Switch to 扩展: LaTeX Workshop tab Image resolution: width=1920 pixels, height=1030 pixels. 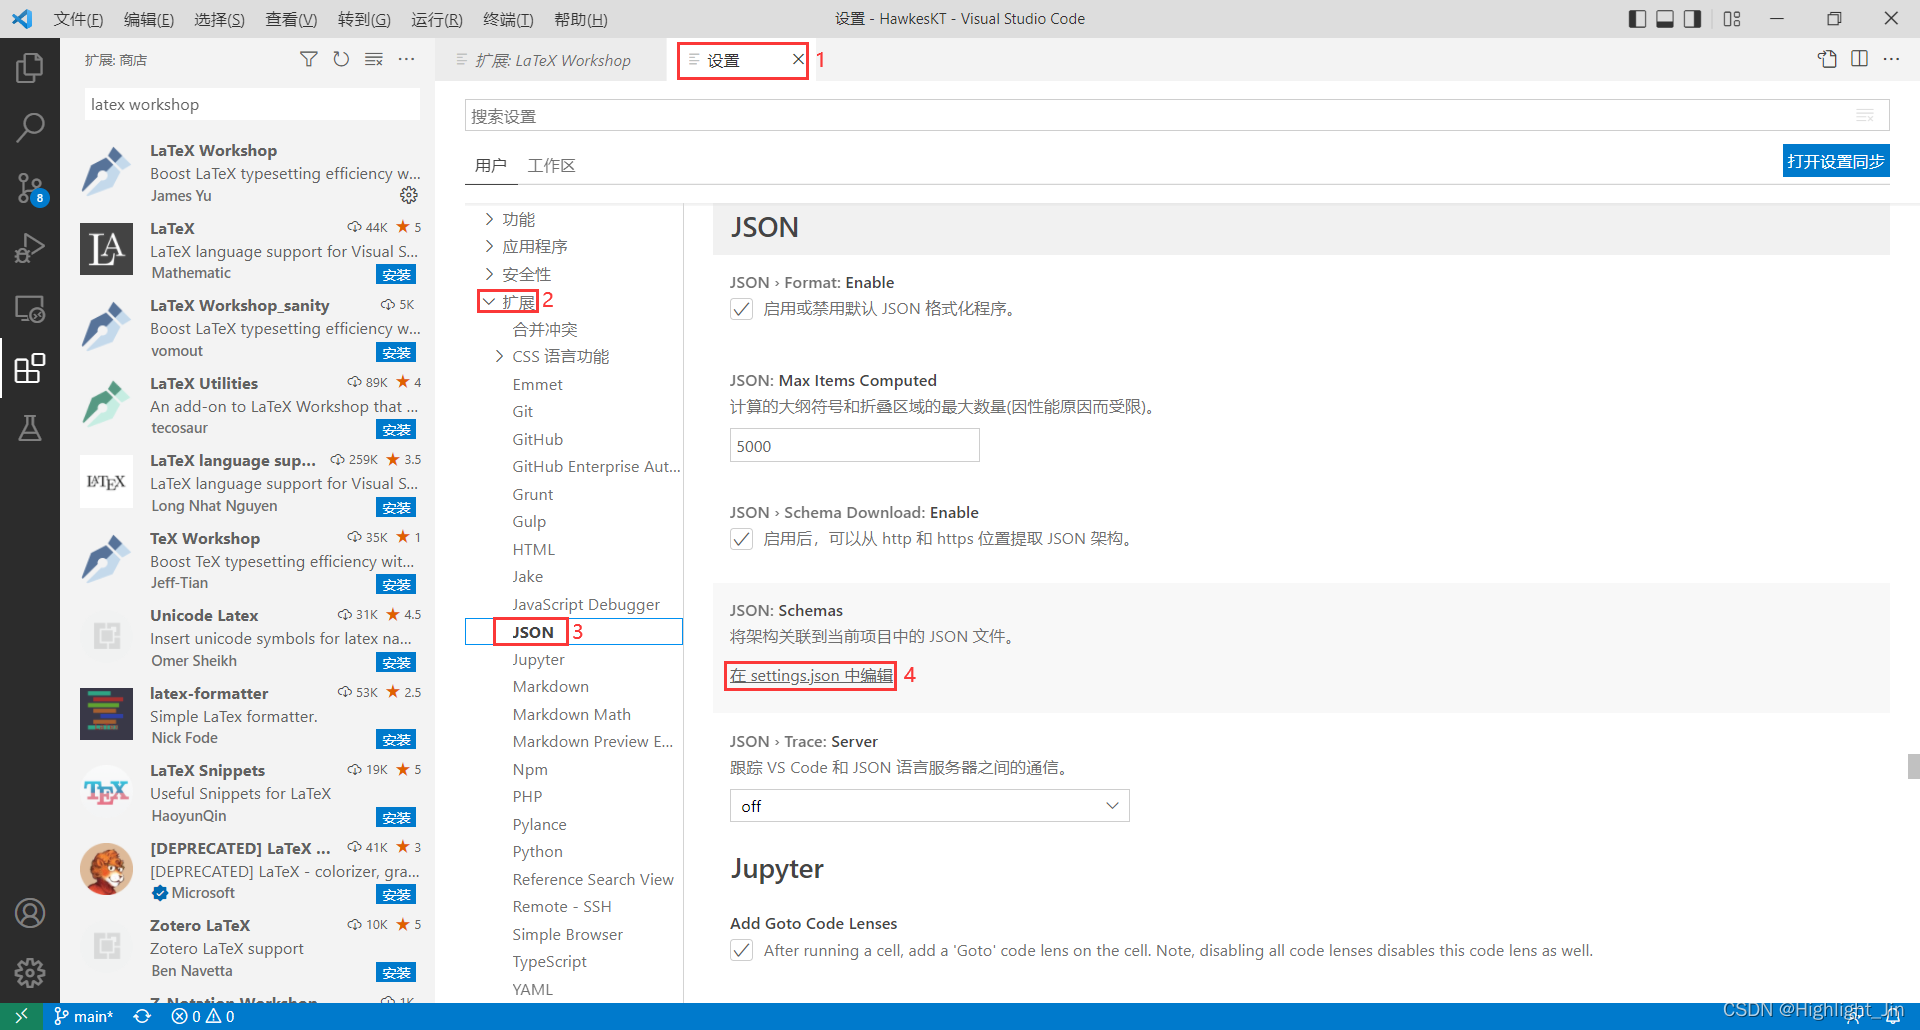(552, 60)
